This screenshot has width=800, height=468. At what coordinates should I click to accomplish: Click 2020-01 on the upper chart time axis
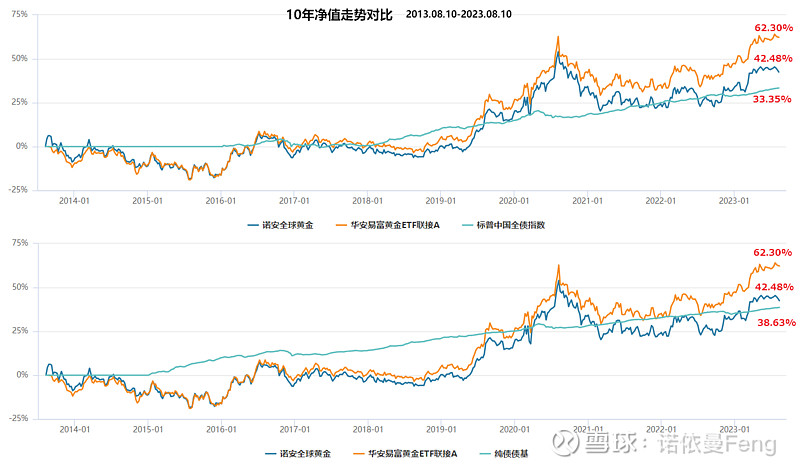pos(514,201)
